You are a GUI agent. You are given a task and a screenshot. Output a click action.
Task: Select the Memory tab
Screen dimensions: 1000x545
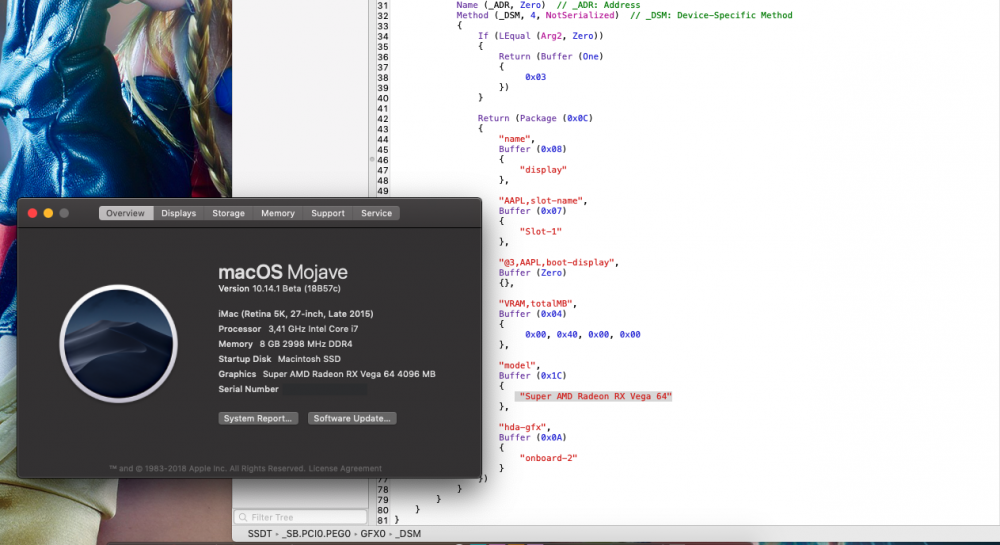click(278, 213)
